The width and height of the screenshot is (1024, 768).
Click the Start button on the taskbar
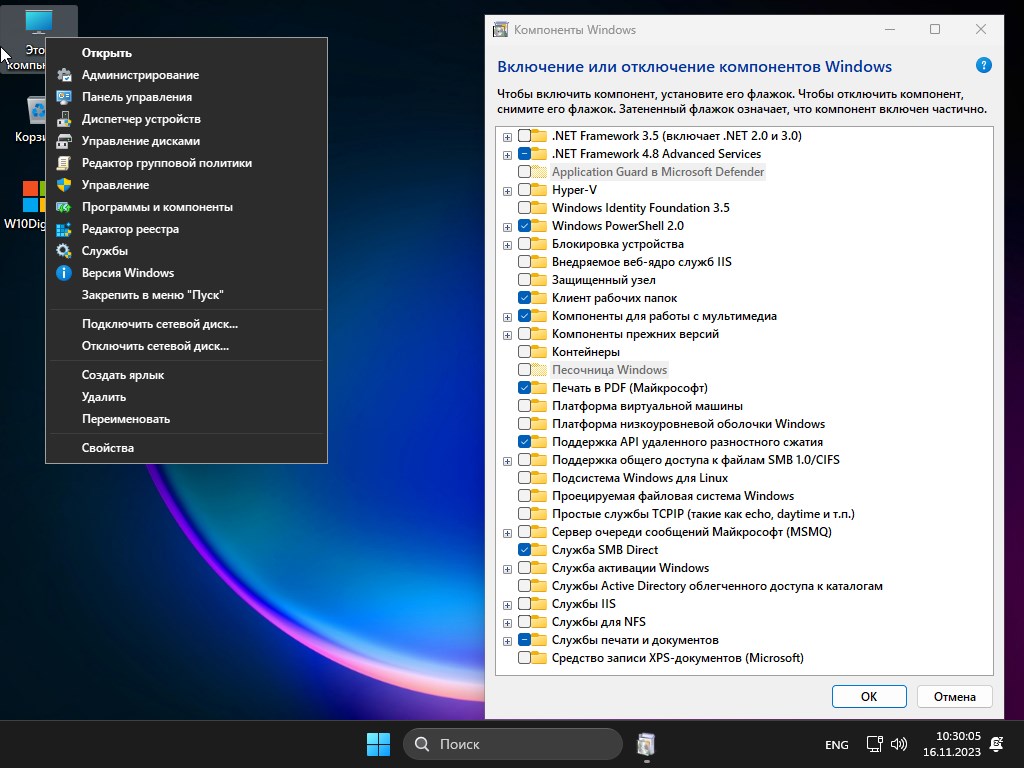[378, 744]
